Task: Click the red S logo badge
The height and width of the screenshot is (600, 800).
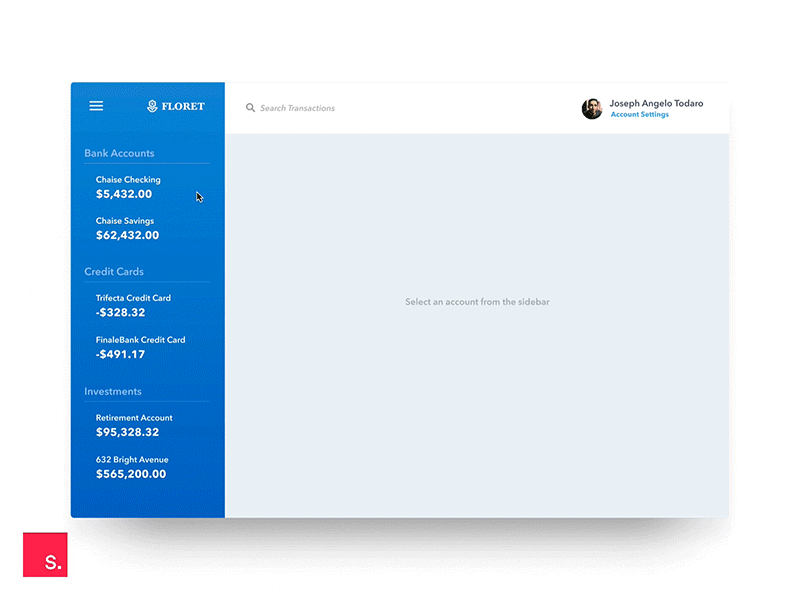Action: click(x=45, y=556)
